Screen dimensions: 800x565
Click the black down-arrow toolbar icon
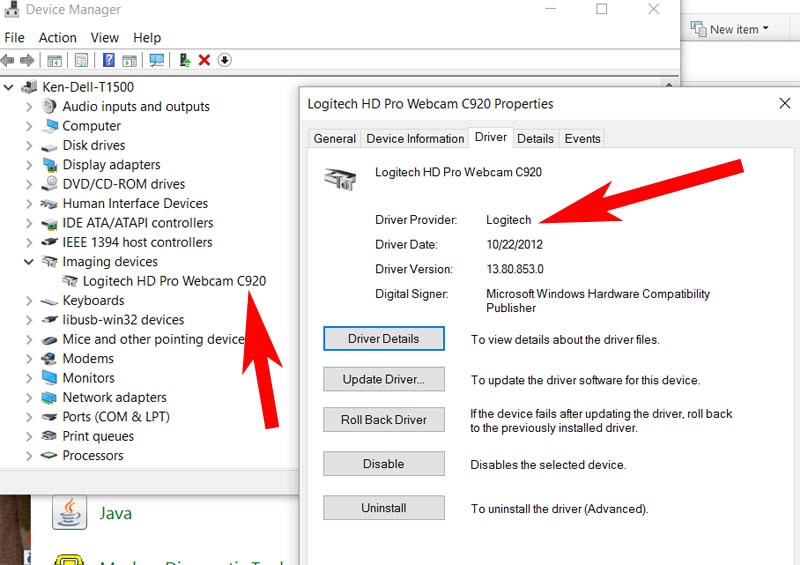tap(224, 60)
